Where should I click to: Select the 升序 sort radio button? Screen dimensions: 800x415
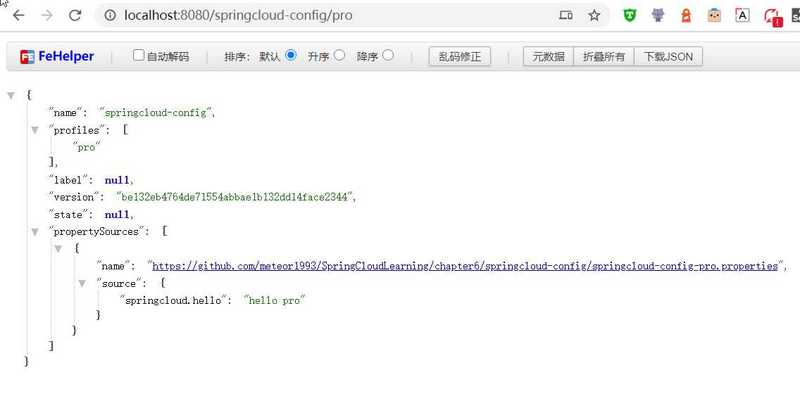[x=339, y=55]
